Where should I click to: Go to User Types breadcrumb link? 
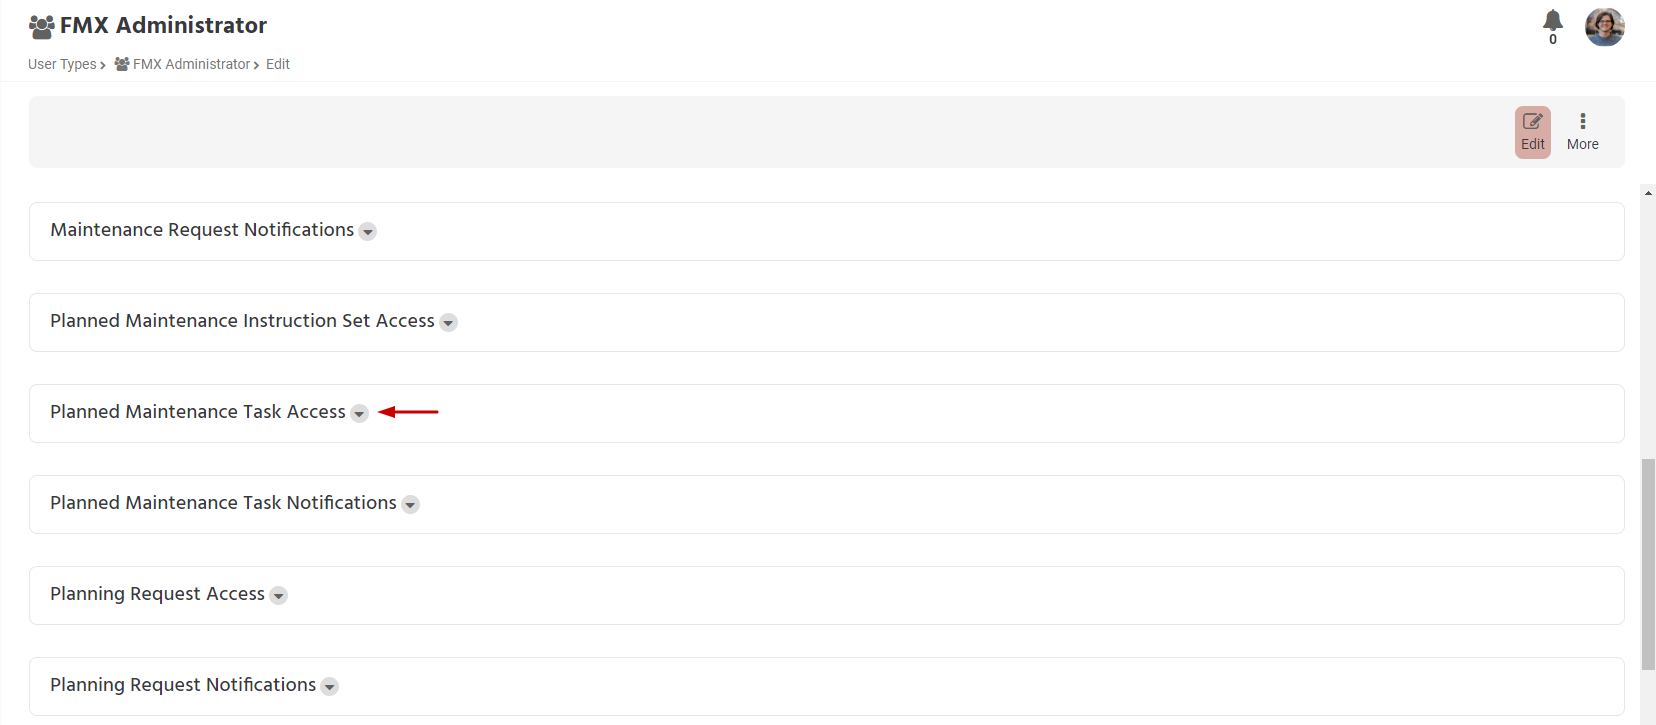62,64
